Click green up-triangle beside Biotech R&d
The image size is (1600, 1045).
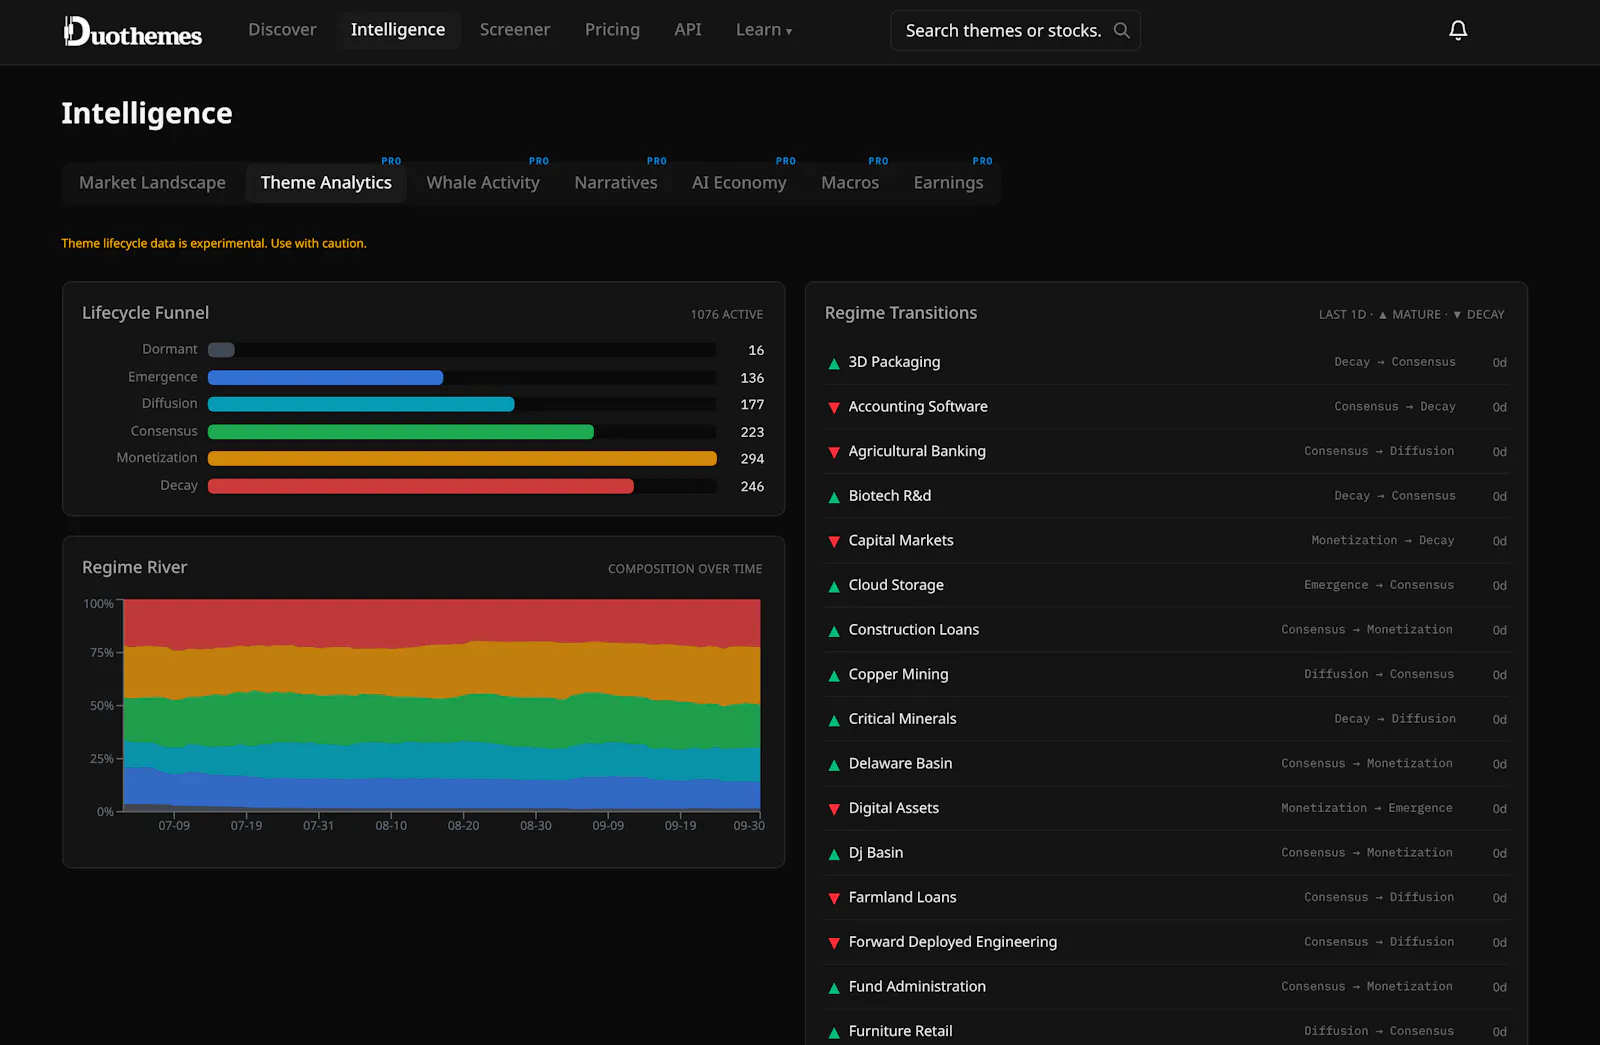pos(834,497)
